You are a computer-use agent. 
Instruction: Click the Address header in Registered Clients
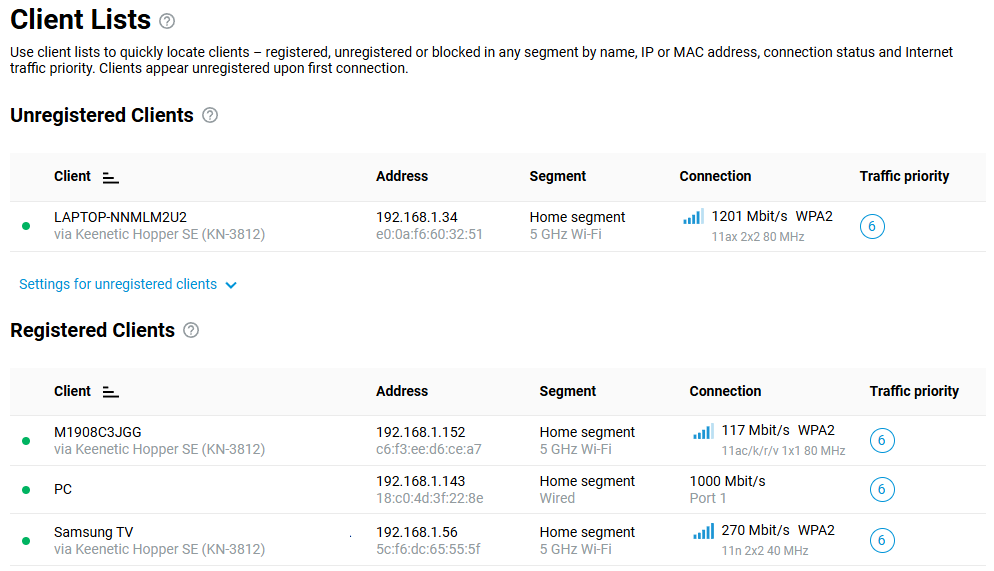[x=402, y=391]
